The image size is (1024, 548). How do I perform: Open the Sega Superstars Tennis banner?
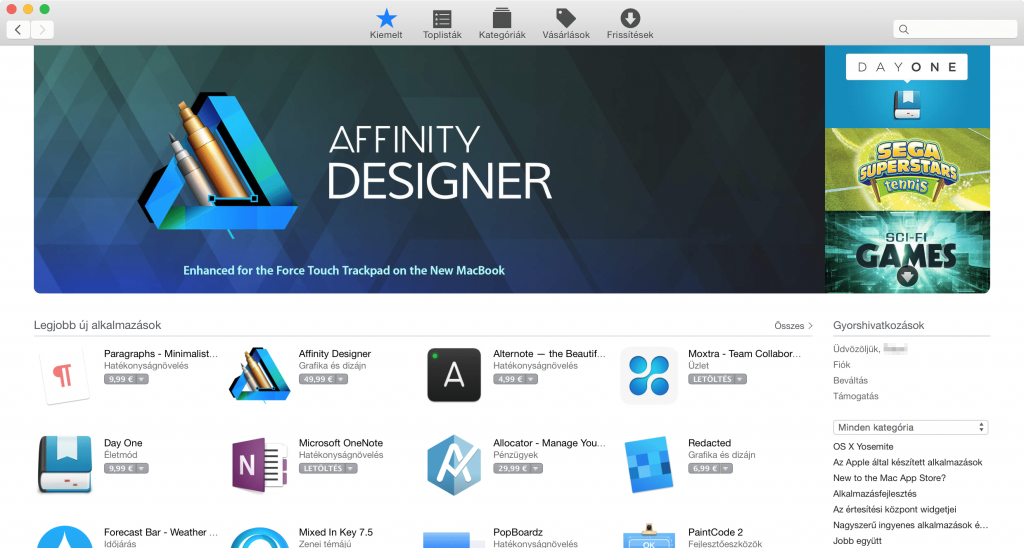click(907, 169)
